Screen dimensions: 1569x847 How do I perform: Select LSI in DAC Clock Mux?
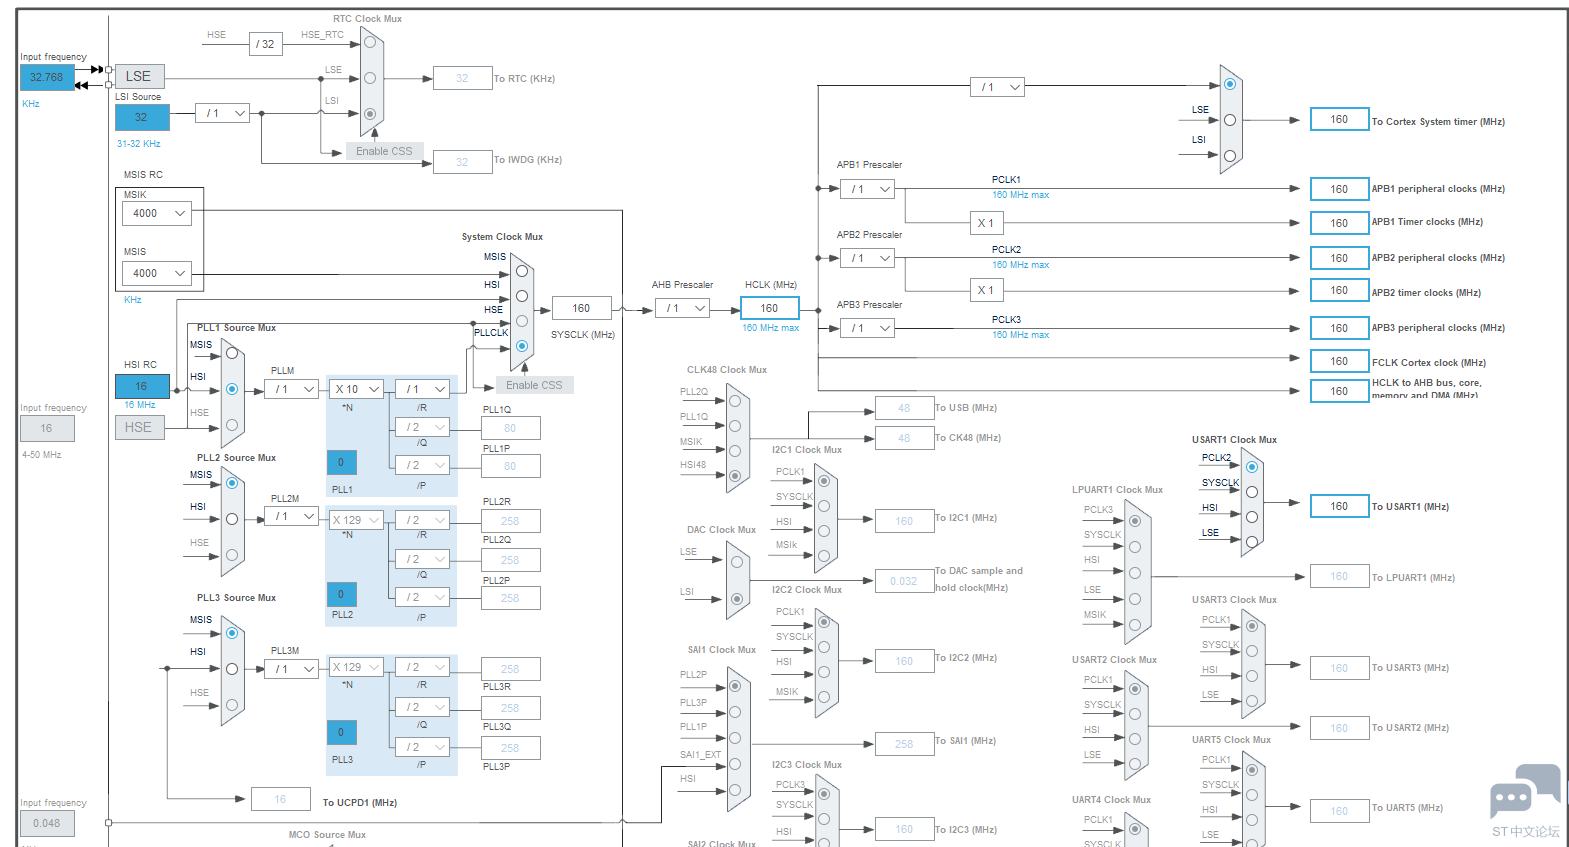(x=737, y=599)
